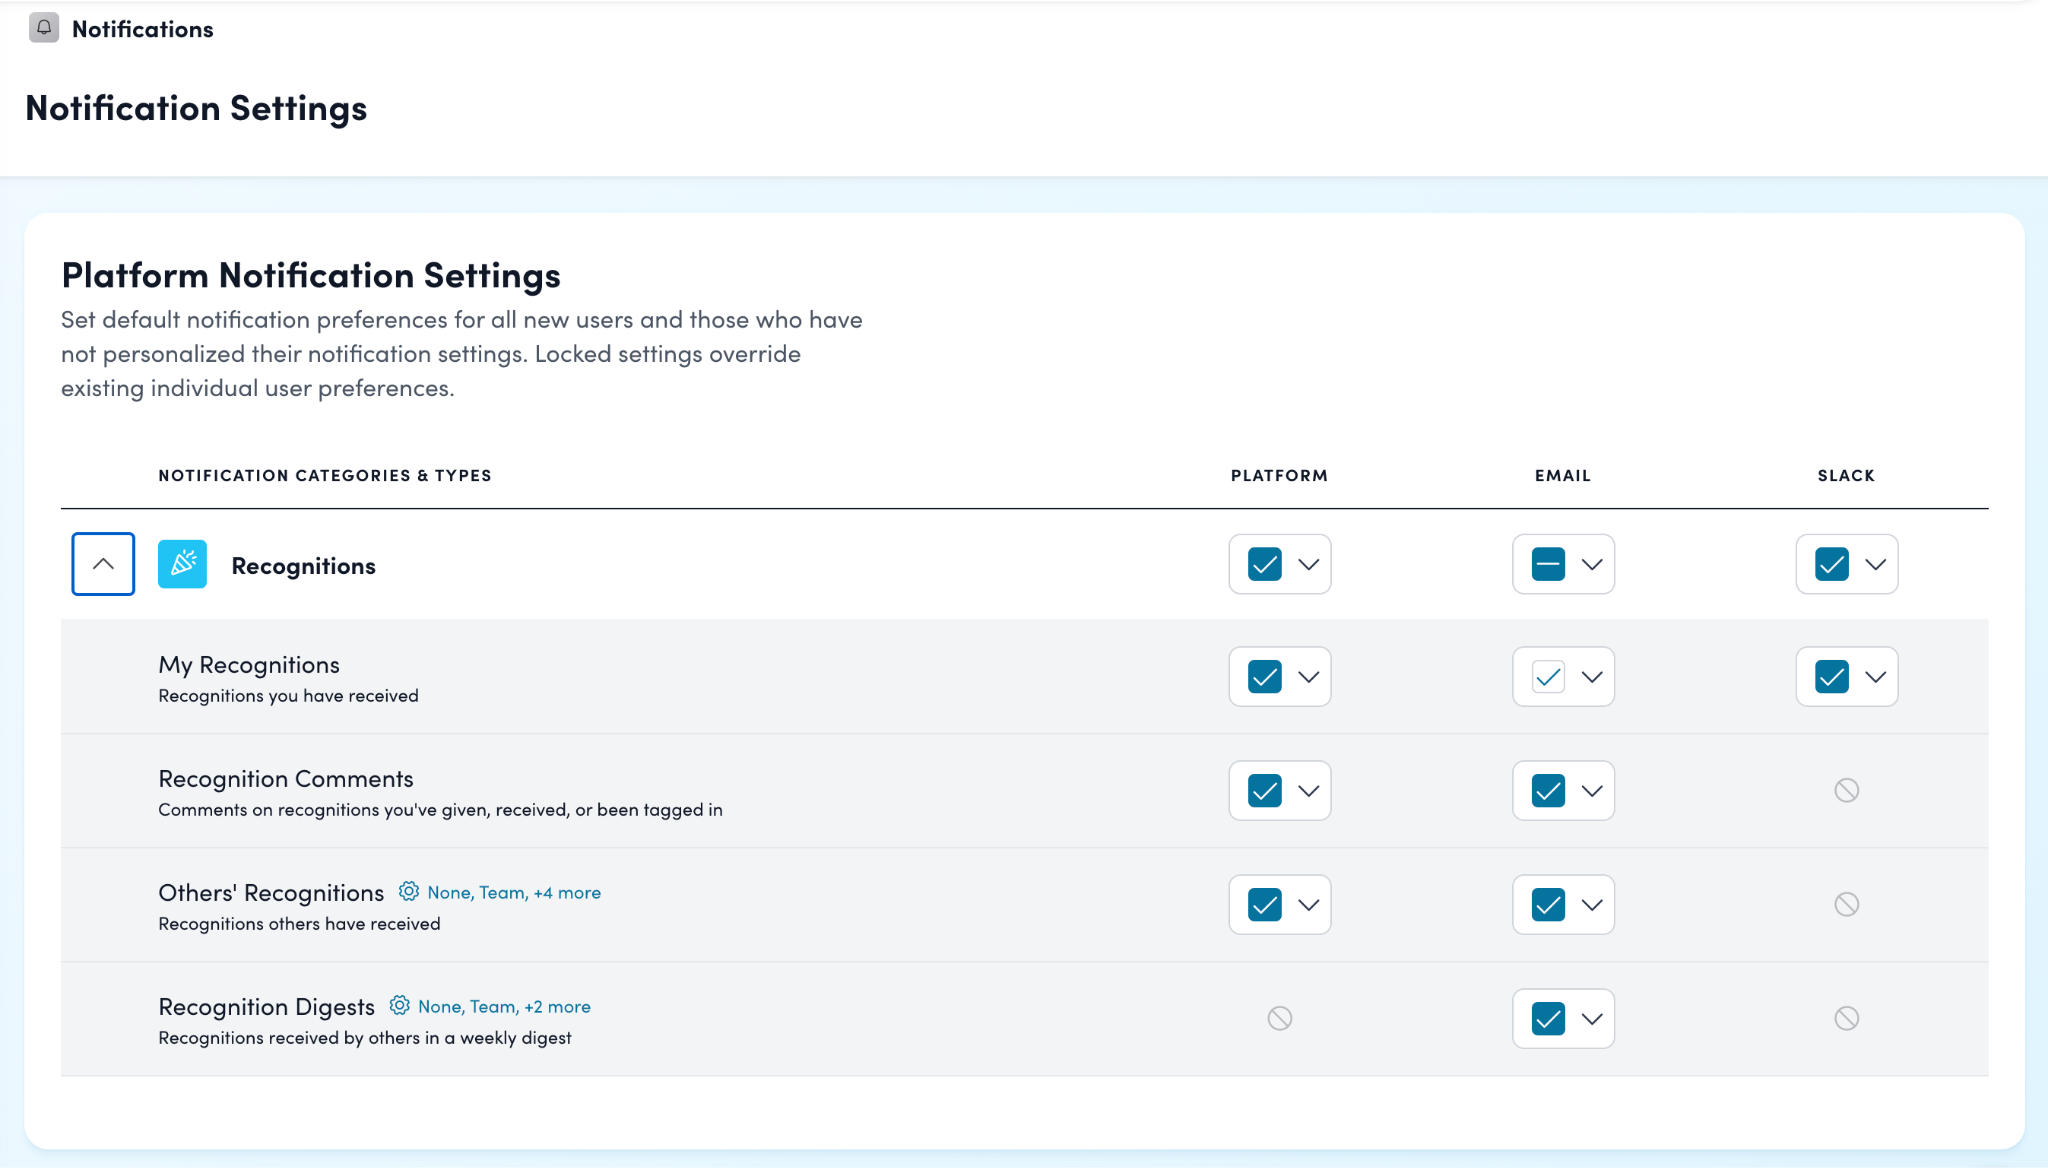2048x1168 pixels.
Task: Click the gear icon beside Recognition Digests
Action: coord(400,1005)
